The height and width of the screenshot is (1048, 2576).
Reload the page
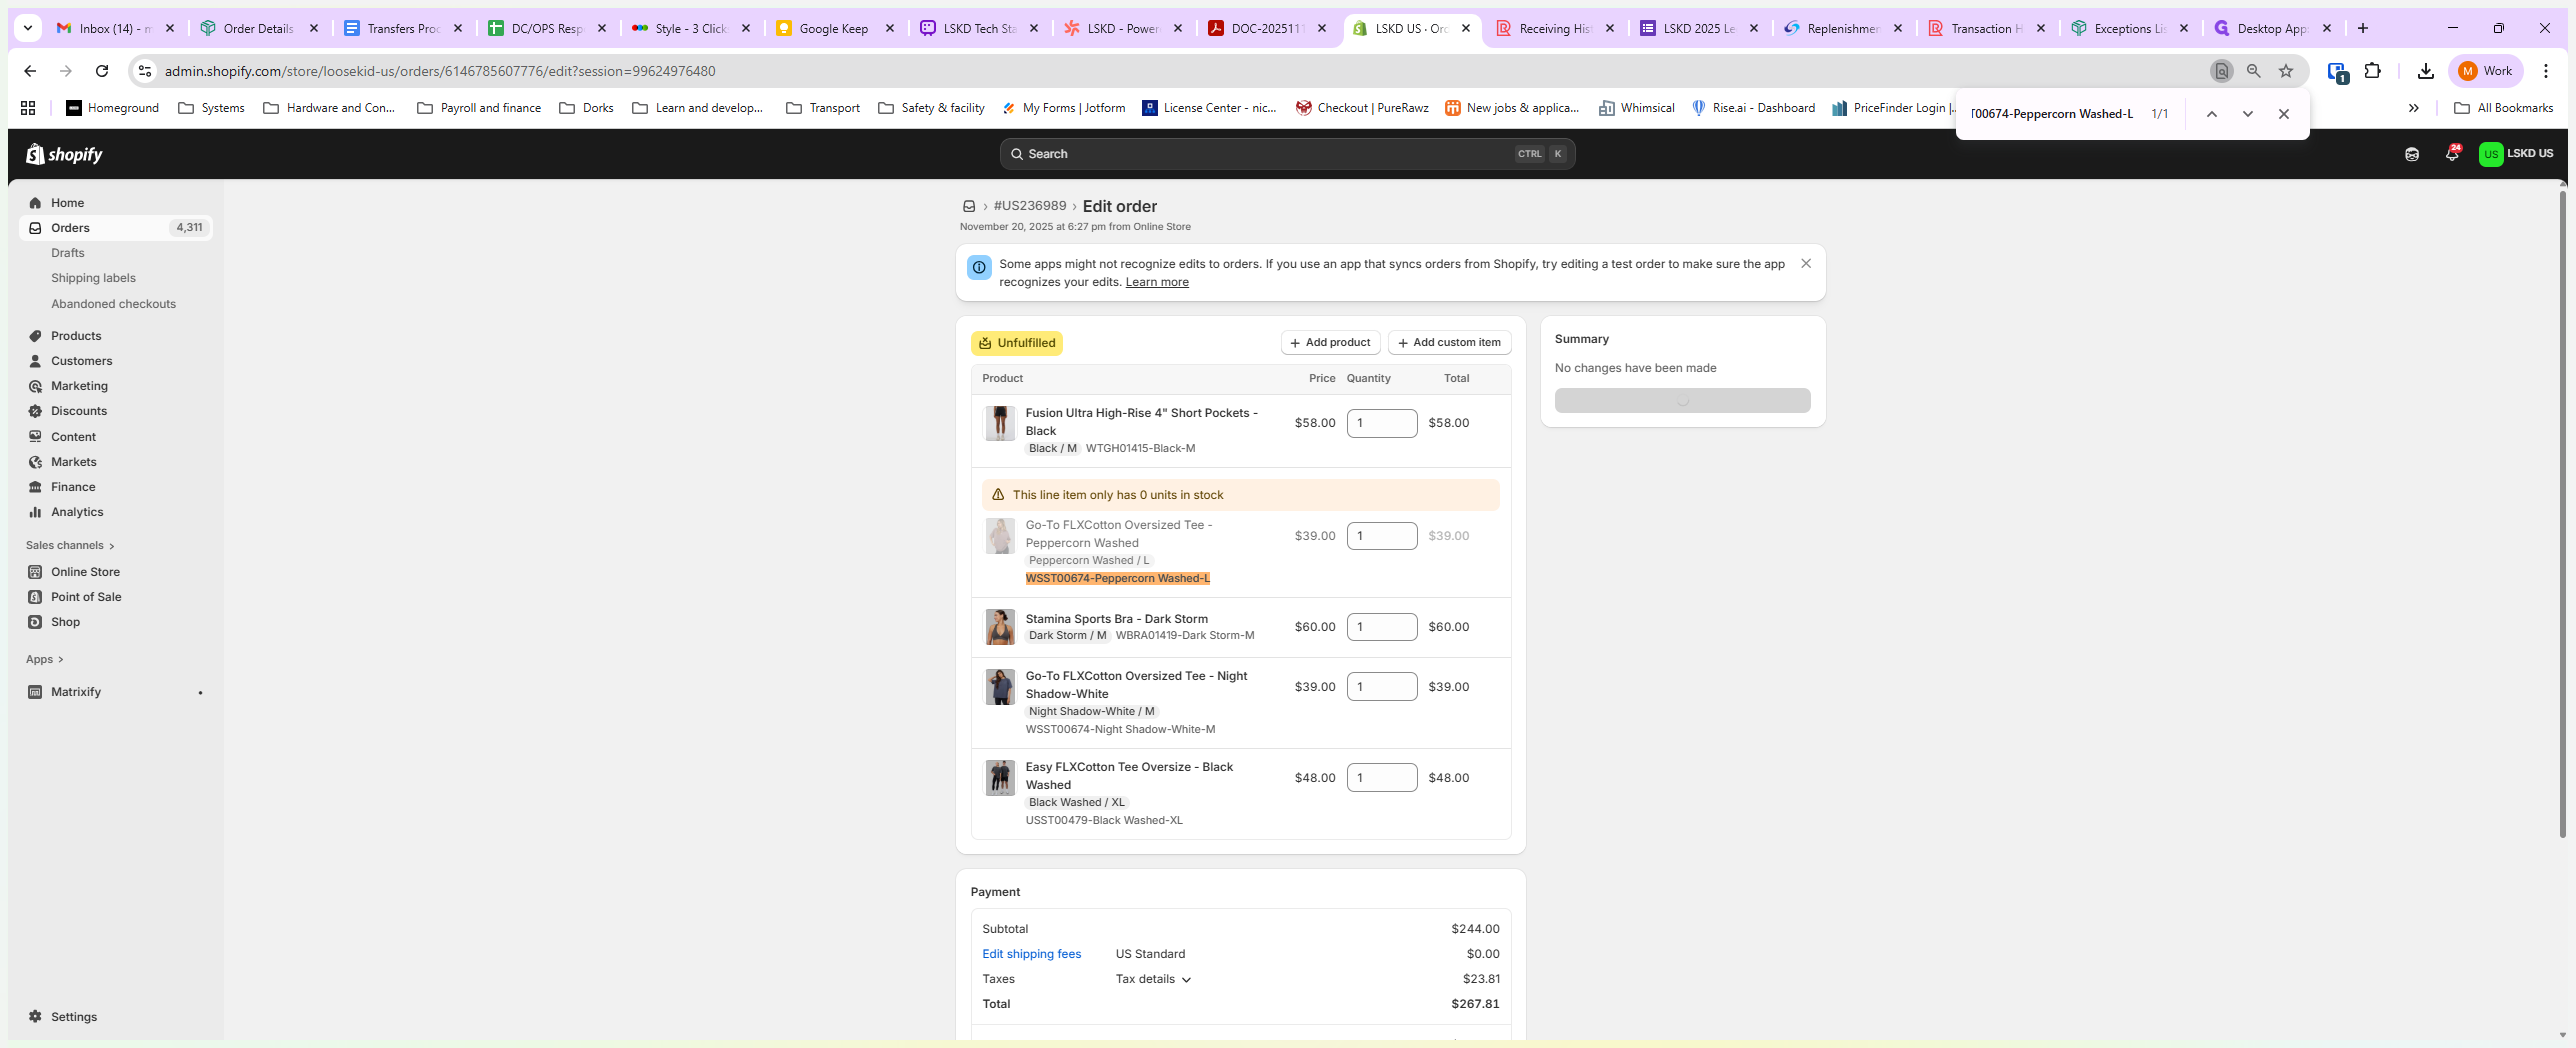click(x=102, y=71)
